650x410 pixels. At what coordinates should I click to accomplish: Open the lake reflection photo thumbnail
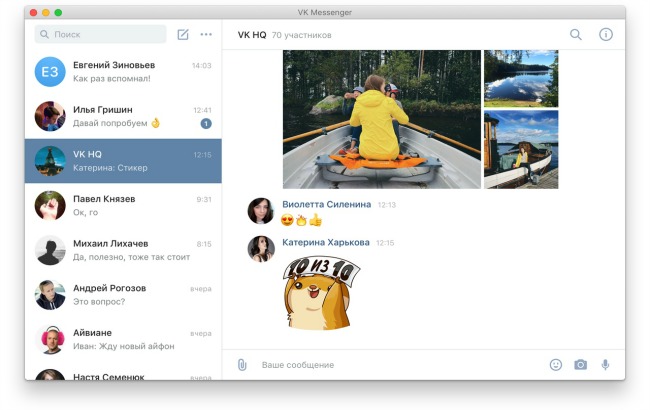pos(521,78)
